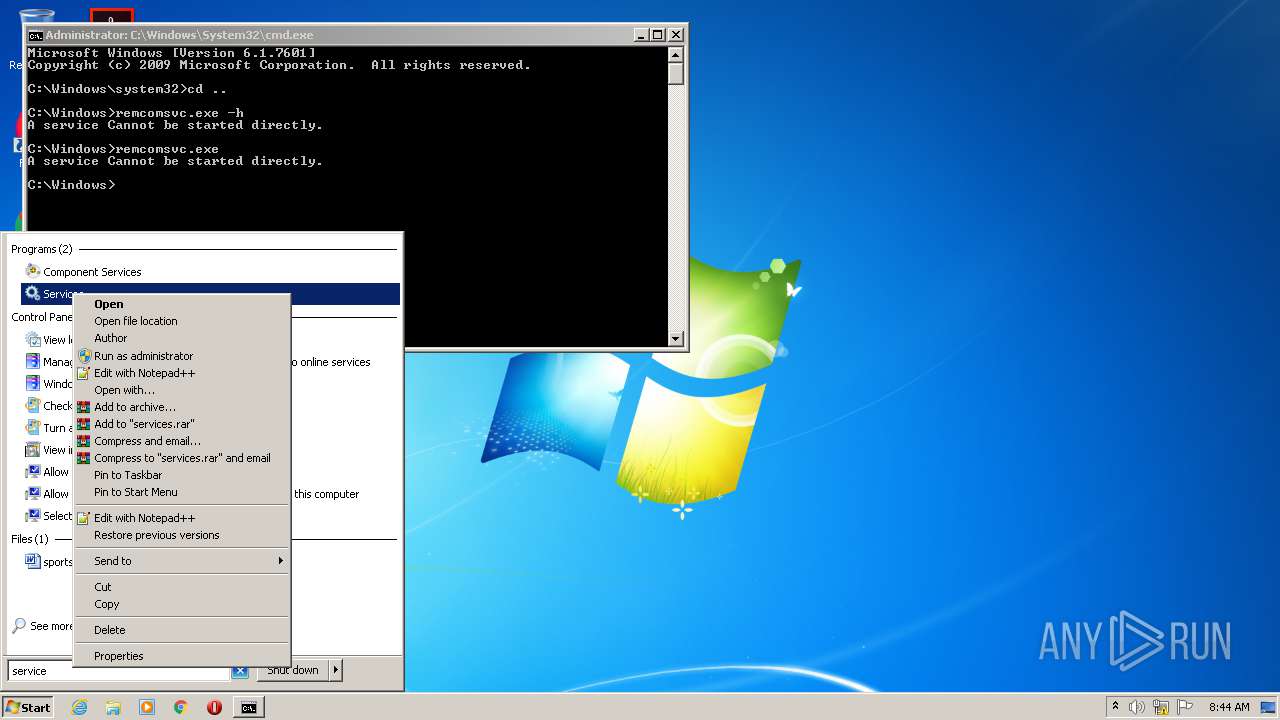Open Windows Explorer folder icon in taskbar
1280x720 pixels.
click(x=113, y=707)
